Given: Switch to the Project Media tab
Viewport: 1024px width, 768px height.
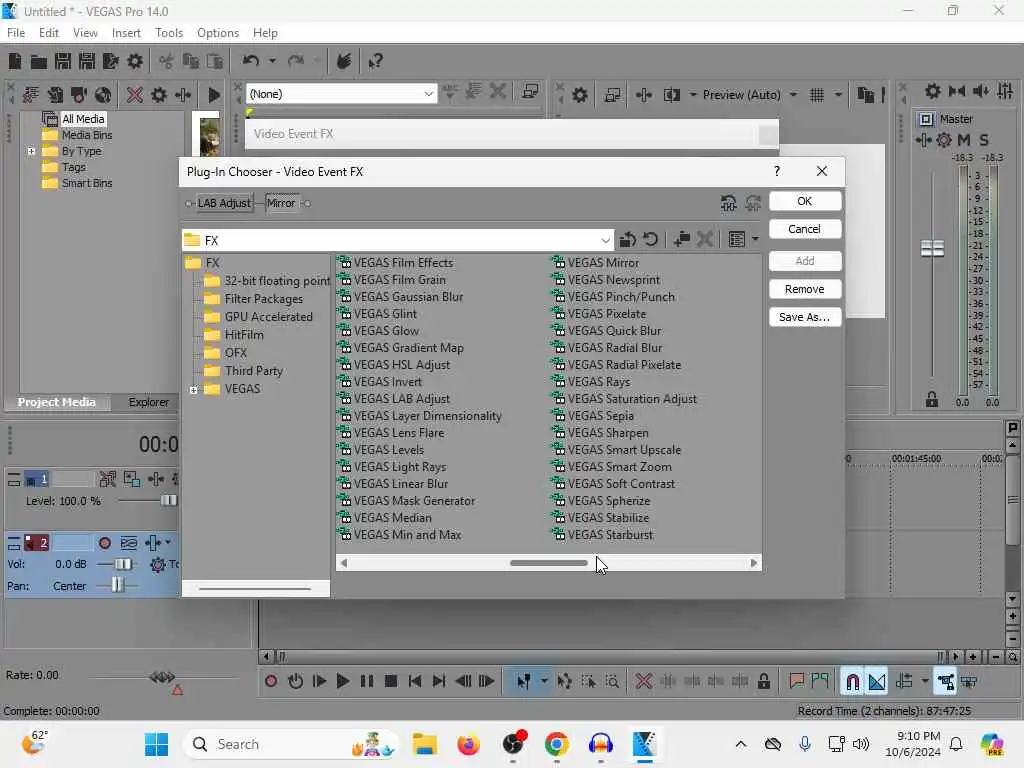Looking at the screenshot, I should pyautogui.click(x=56, y=402).
